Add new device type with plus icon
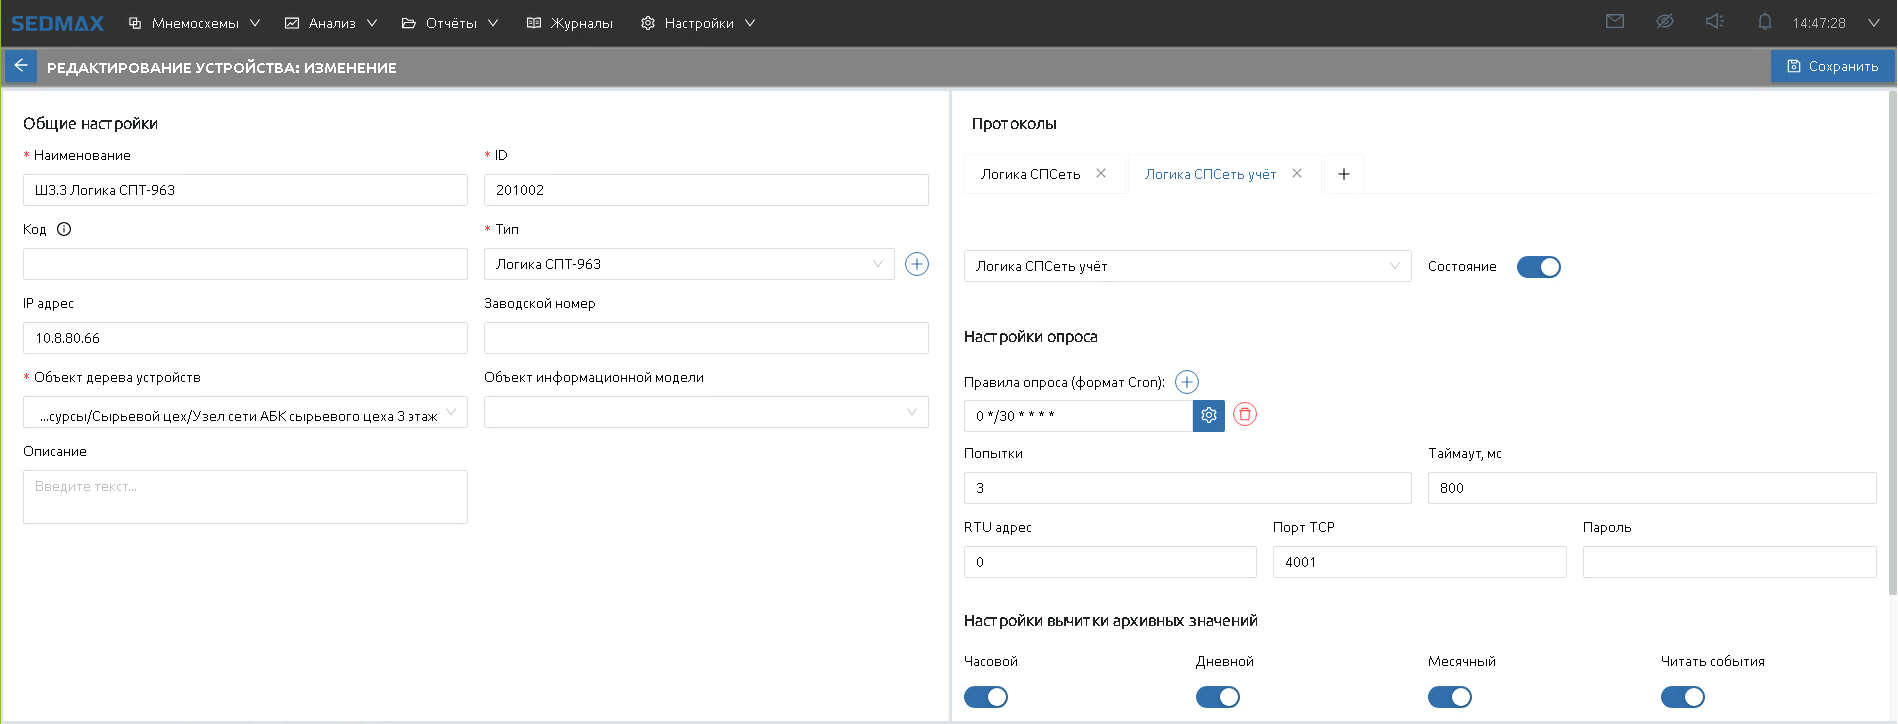This screenshot has height=724, width=1898. click(x=916, y=264)
